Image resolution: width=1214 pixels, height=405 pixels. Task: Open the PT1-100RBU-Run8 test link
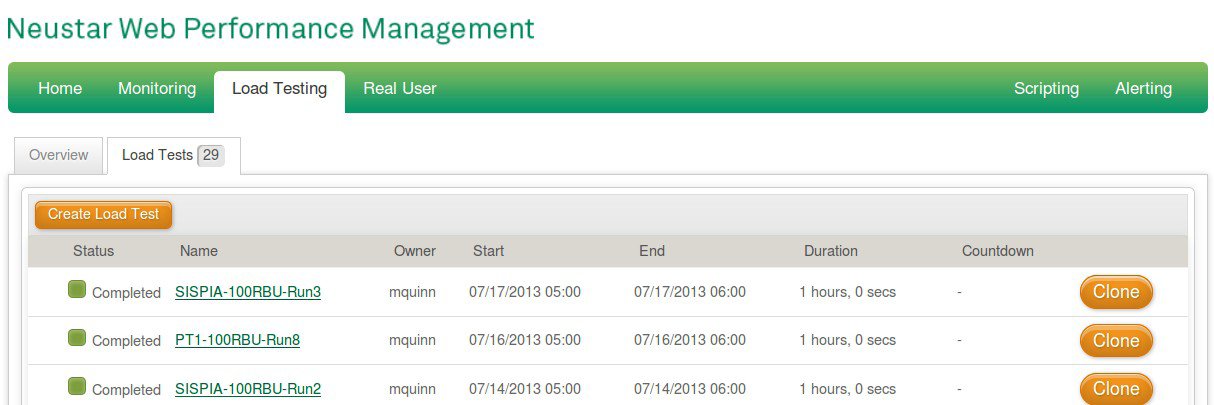237,340
